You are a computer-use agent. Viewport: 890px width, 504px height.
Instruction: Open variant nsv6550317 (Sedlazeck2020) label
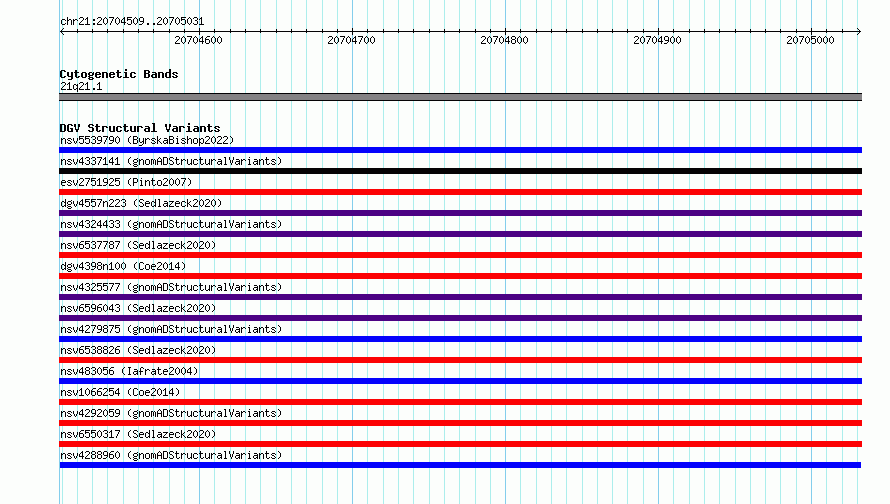(138, 434)
